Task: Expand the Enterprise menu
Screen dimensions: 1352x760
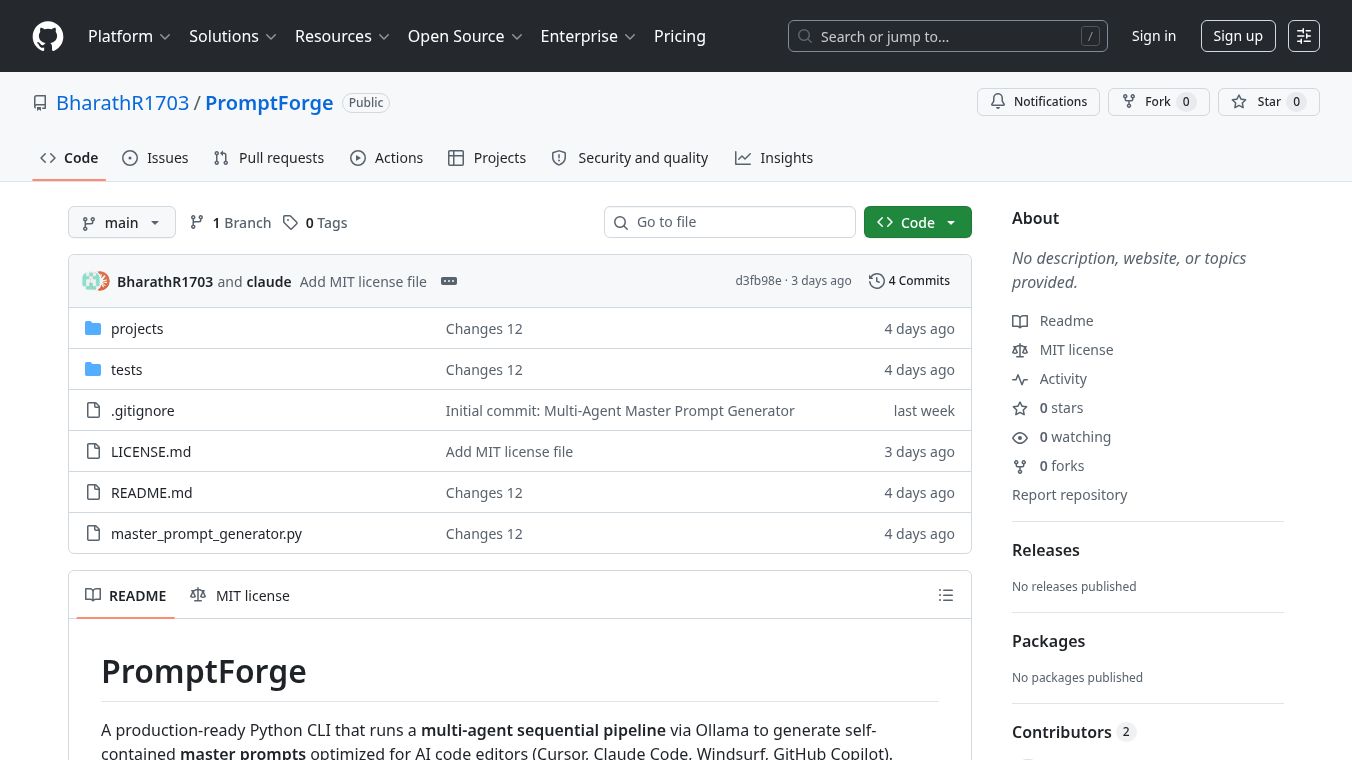Action: tap(588, 36)
